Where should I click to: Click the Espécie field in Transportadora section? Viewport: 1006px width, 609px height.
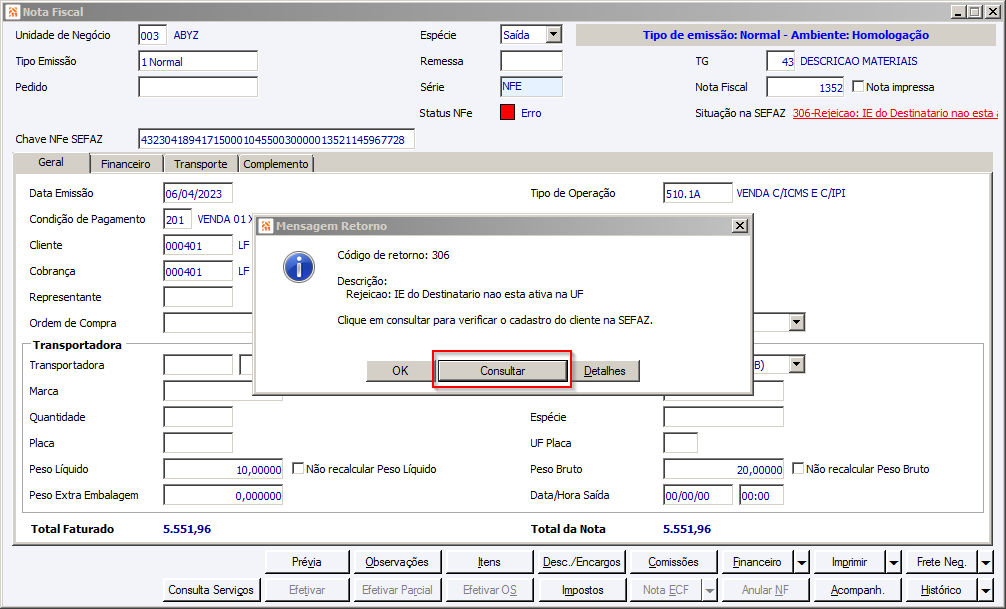click(x=724, y=417)
